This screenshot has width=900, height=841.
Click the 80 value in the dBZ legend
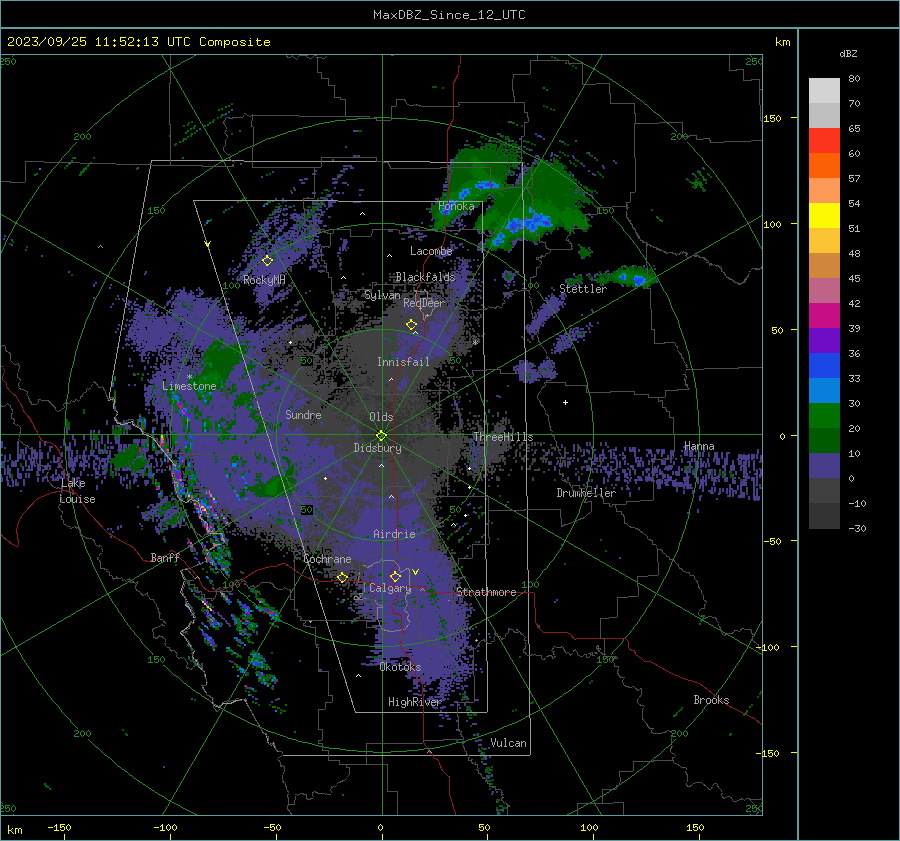click(x=854, y=79)
